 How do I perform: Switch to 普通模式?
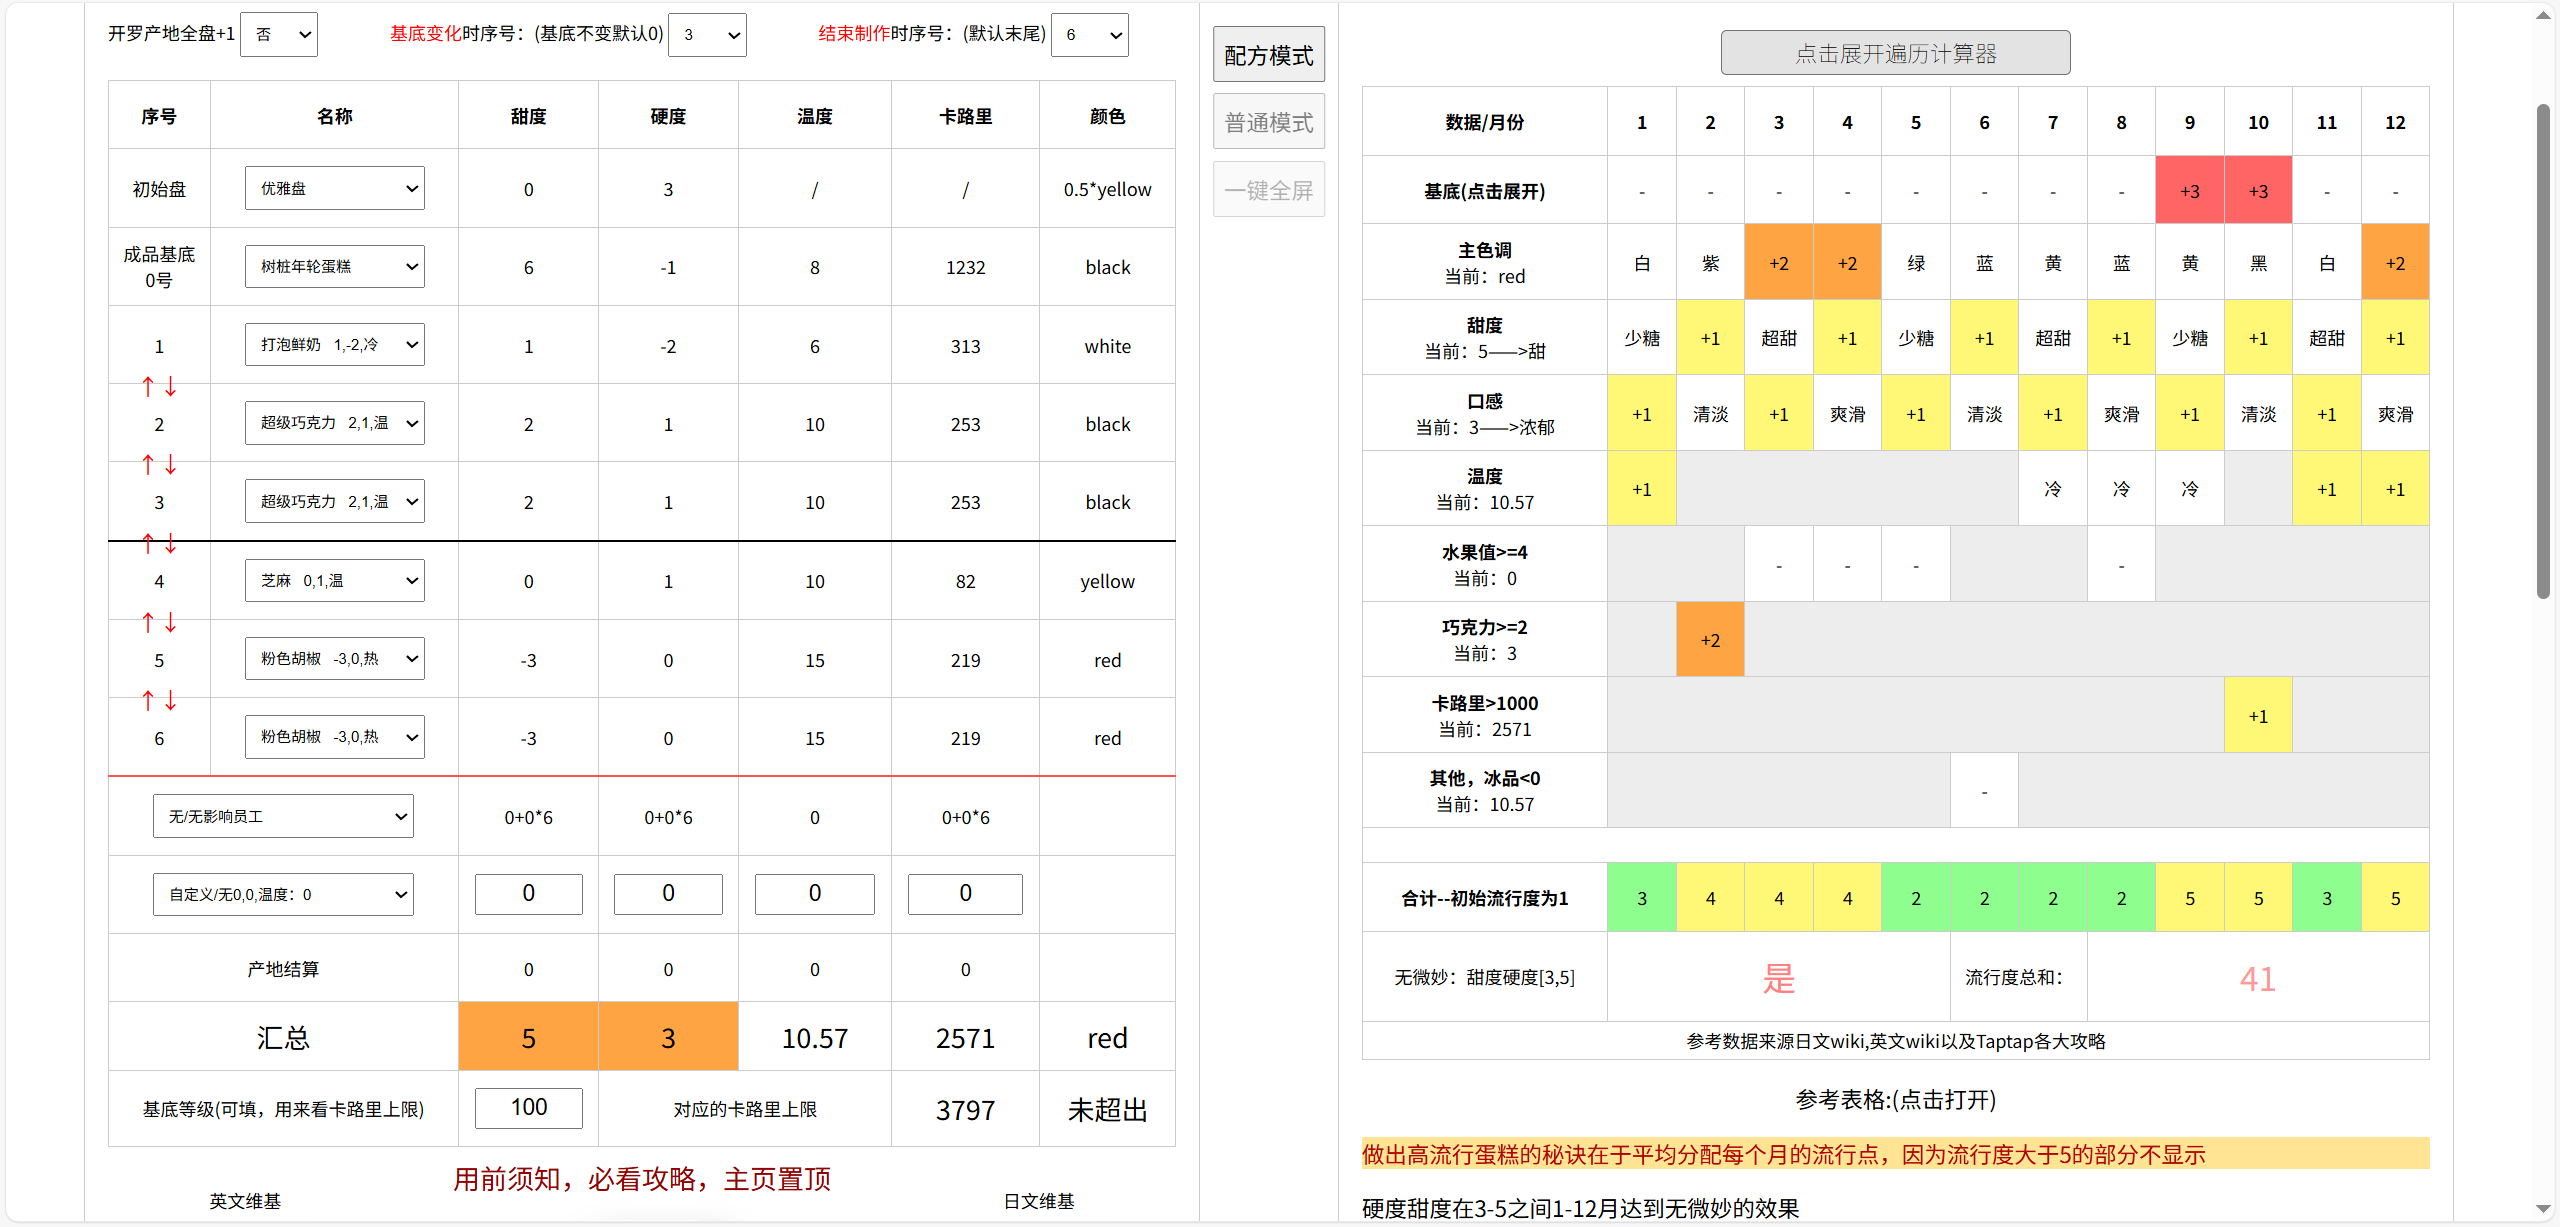tap(1269, 122)
